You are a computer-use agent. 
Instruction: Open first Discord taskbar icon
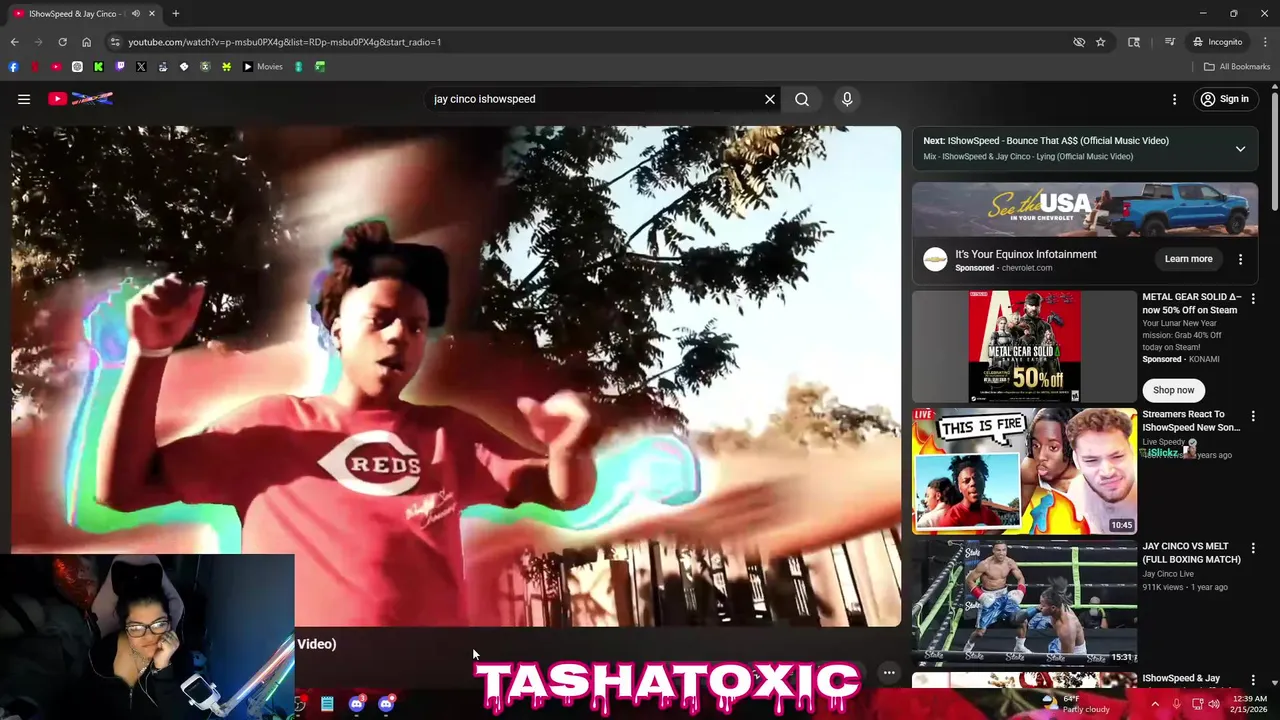(x=357, y=704)
